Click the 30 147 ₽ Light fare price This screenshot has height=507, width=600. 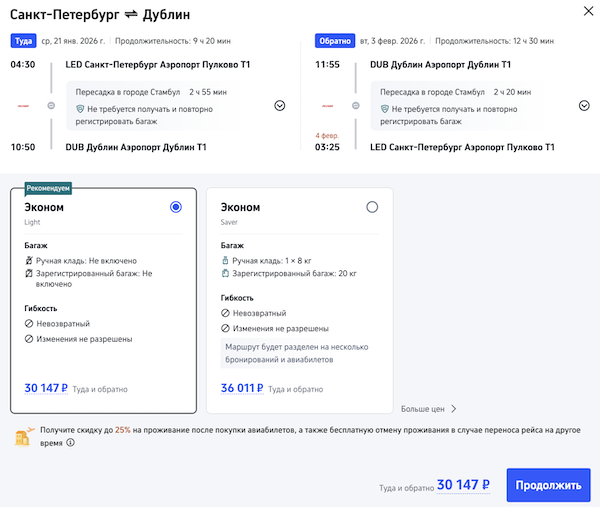[45, 388]
